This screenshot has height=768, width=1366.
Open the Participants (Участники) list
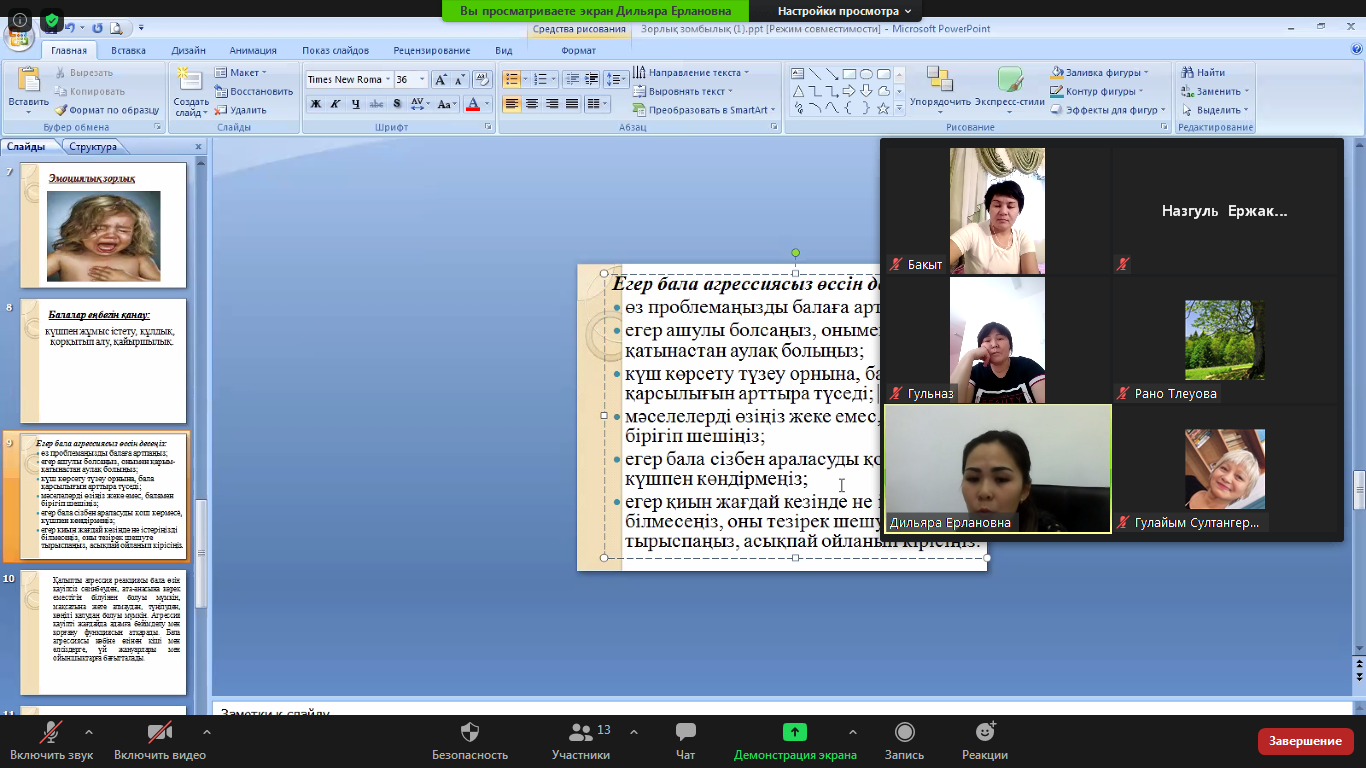tap(580, 733)
